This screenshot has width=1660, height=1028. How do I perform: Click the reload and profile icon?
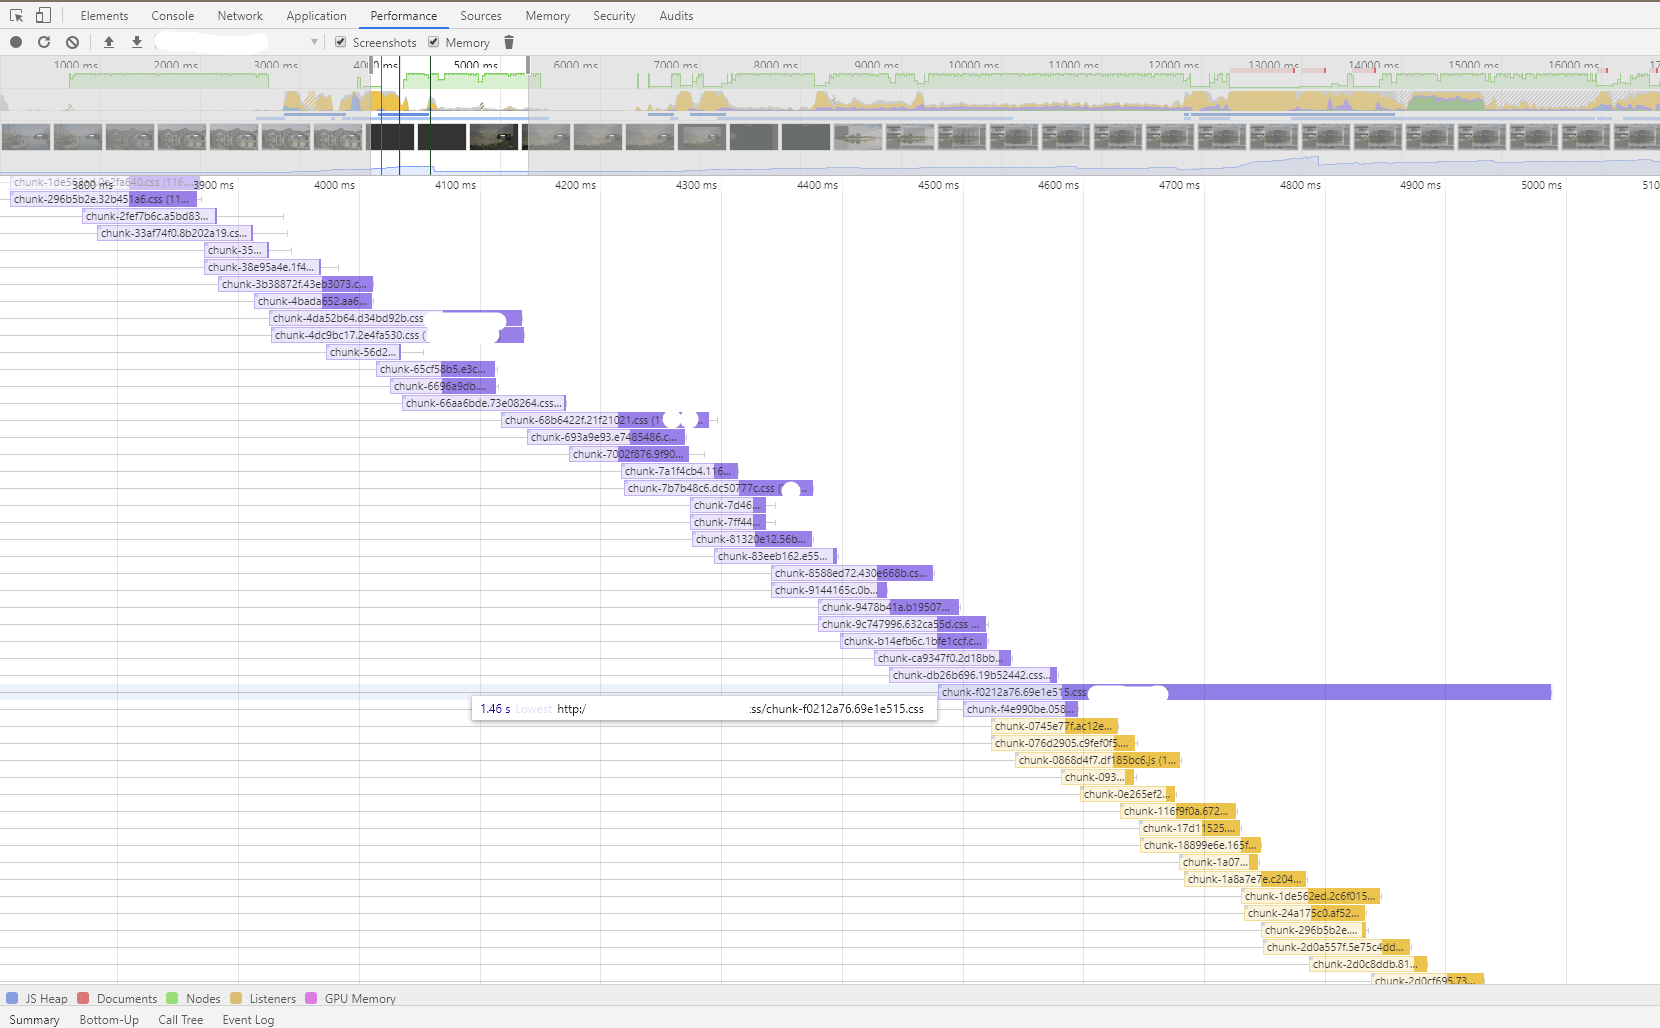pos(44,42)
